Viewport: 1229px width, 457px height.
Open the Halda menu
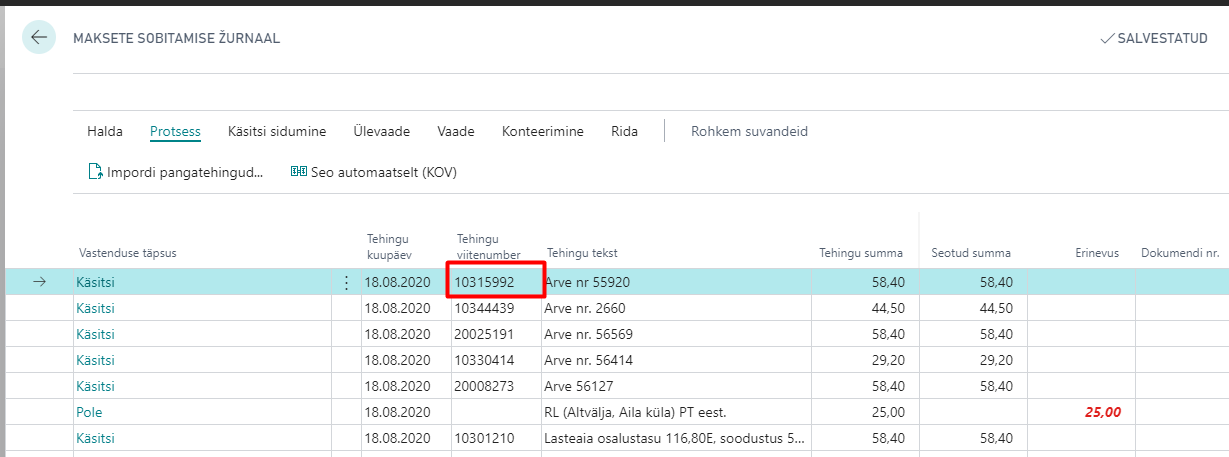click(105, 131)
